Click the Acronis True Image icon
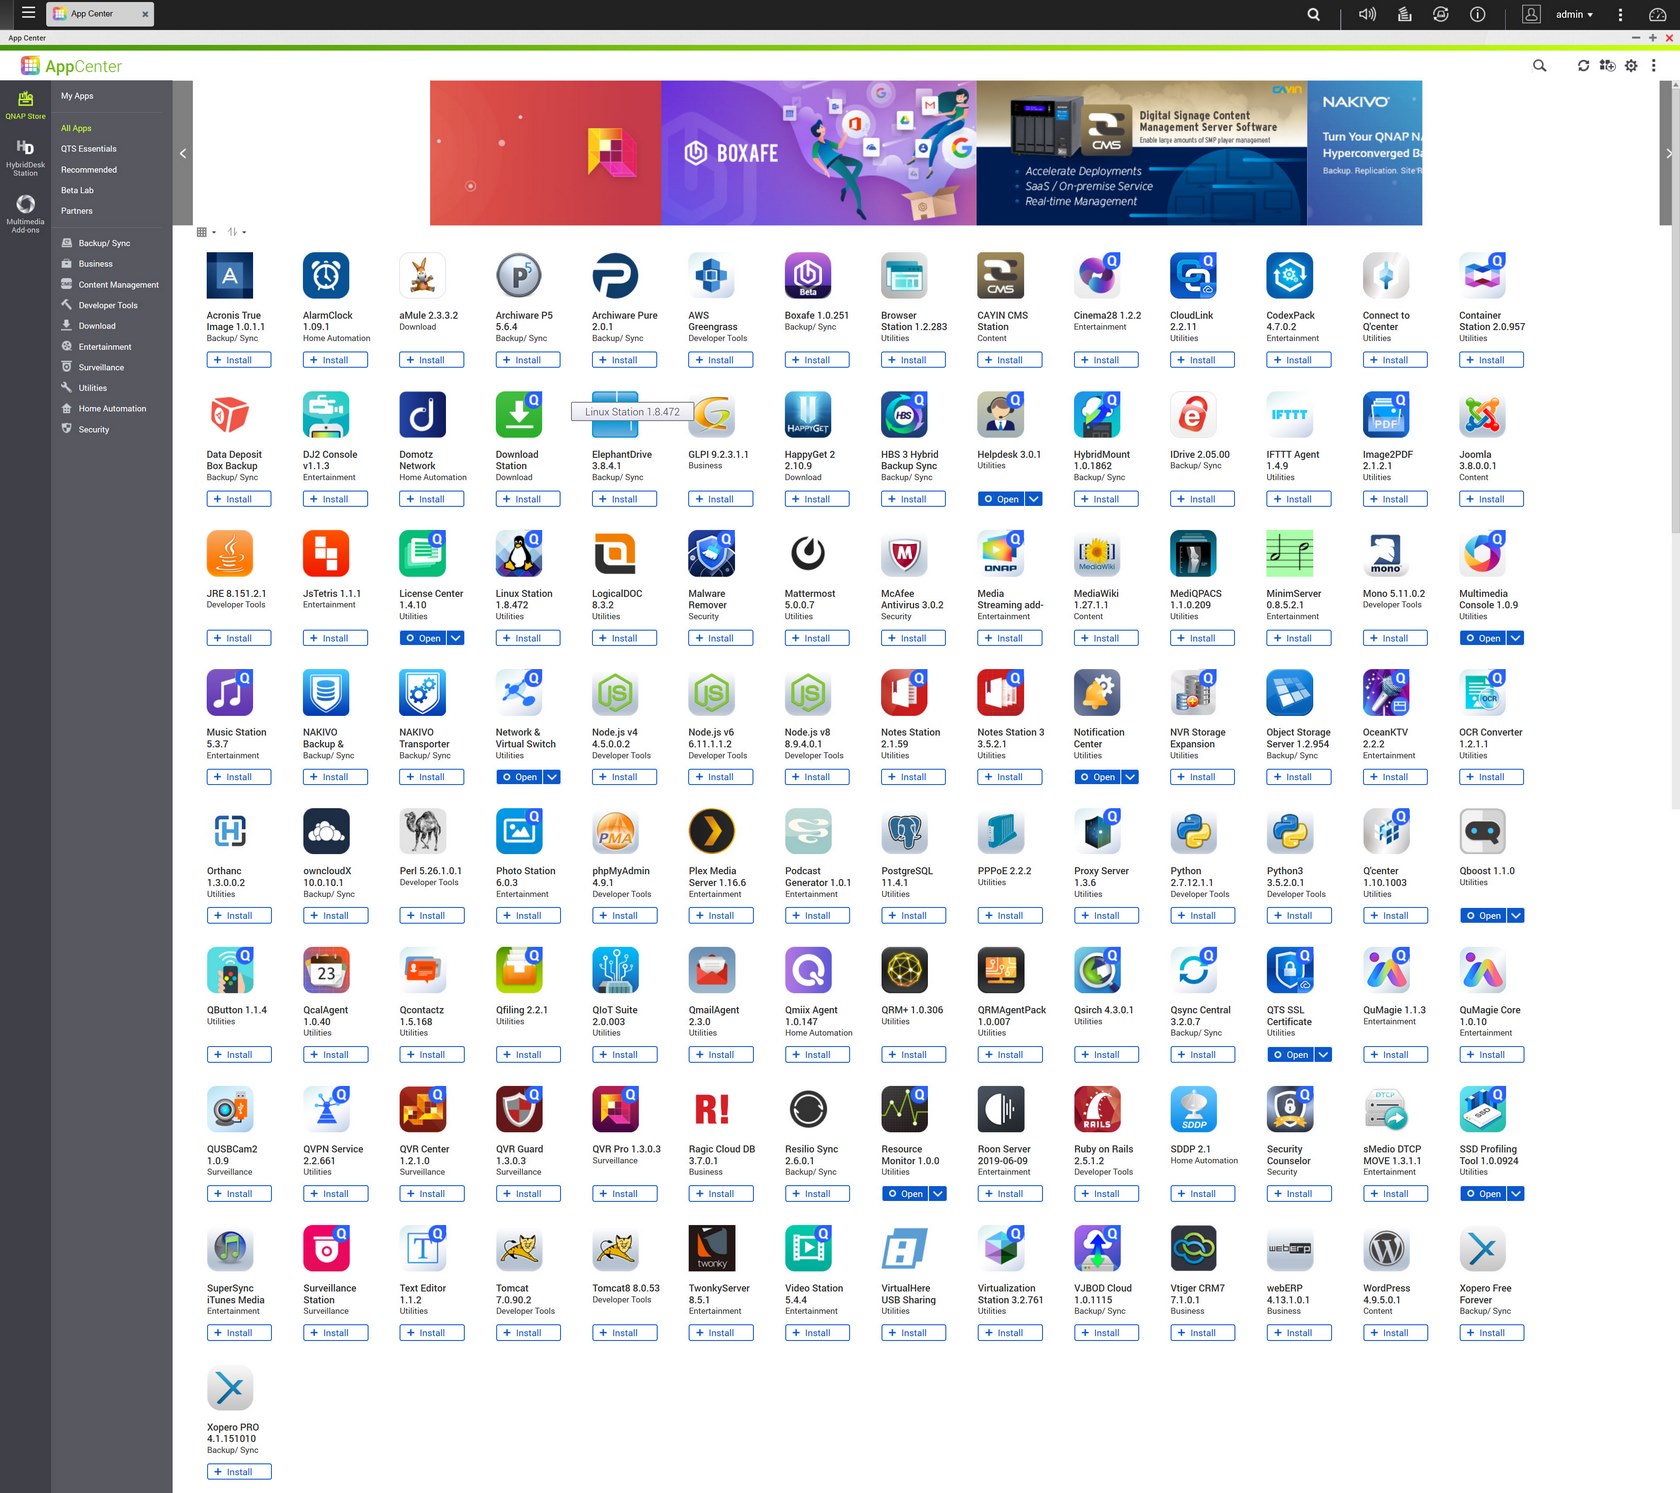1680x1493 pixels. click(229, 275)
